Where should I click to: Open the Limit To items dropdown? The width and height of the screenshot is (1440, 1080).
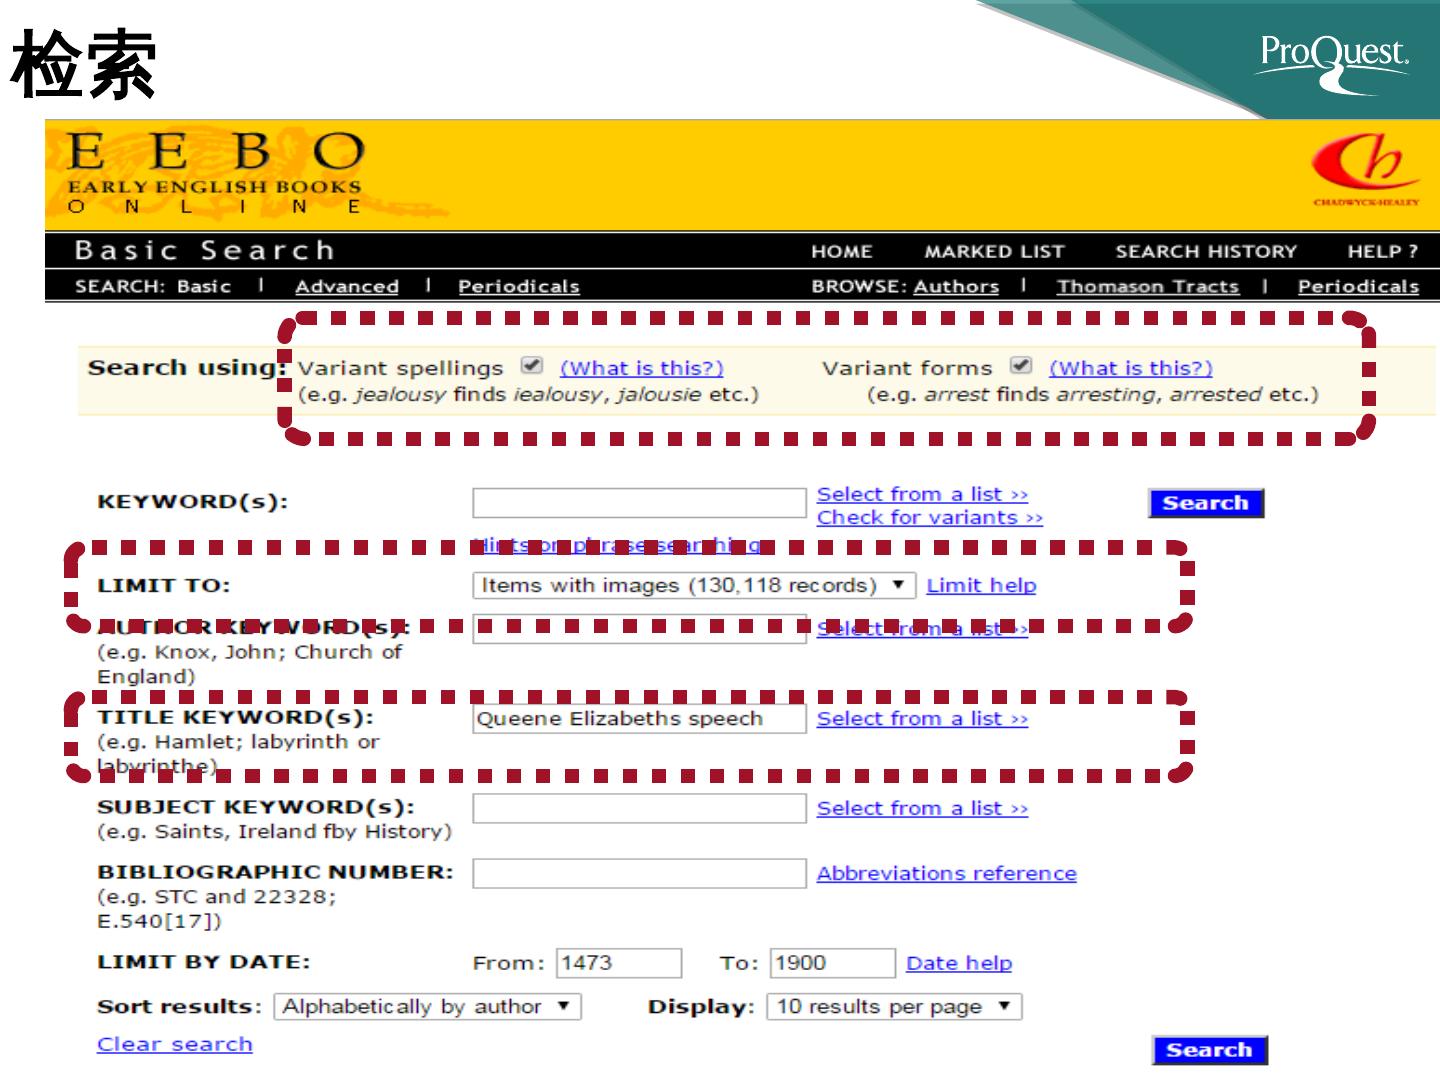[x=693, y=585]
